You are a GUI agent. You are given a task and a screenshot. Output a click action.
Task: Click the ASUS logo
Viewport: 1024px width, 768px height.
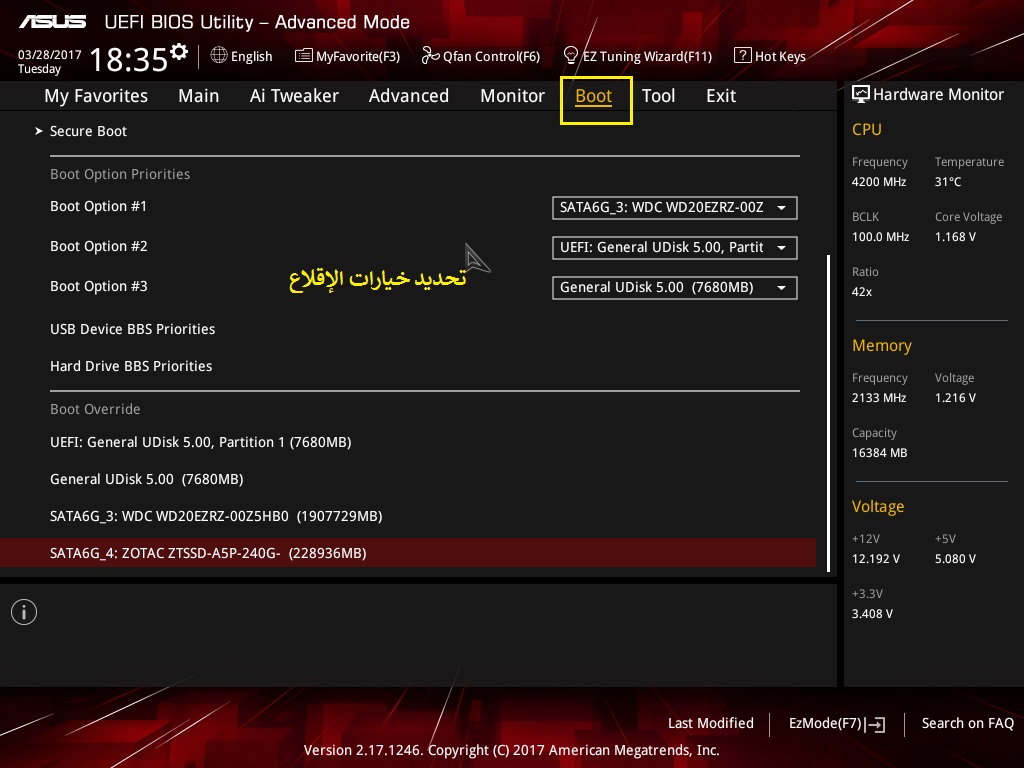pos(52,22)
